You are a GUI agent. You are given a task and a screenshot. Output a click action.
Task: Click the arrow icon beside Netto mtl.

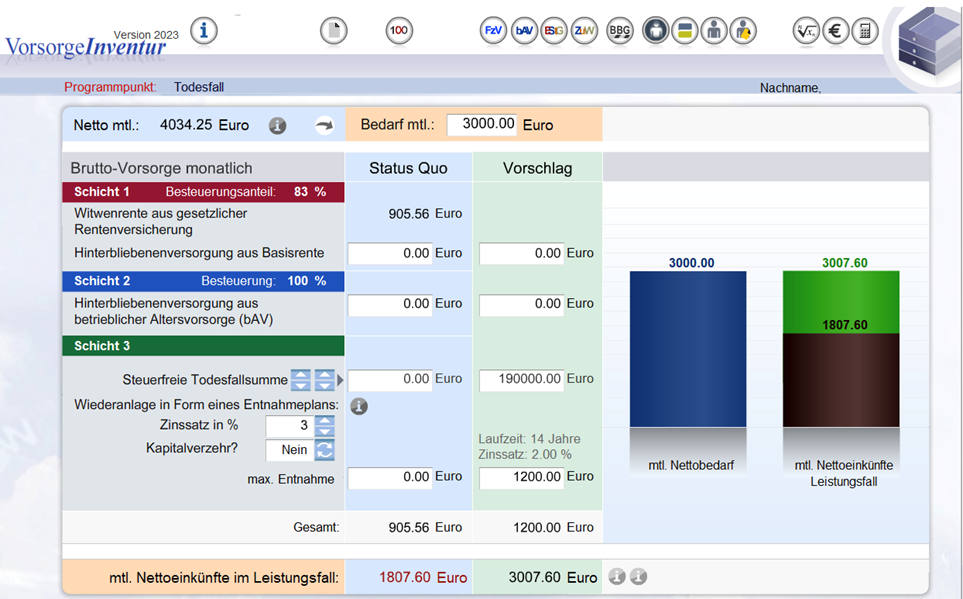324,126
